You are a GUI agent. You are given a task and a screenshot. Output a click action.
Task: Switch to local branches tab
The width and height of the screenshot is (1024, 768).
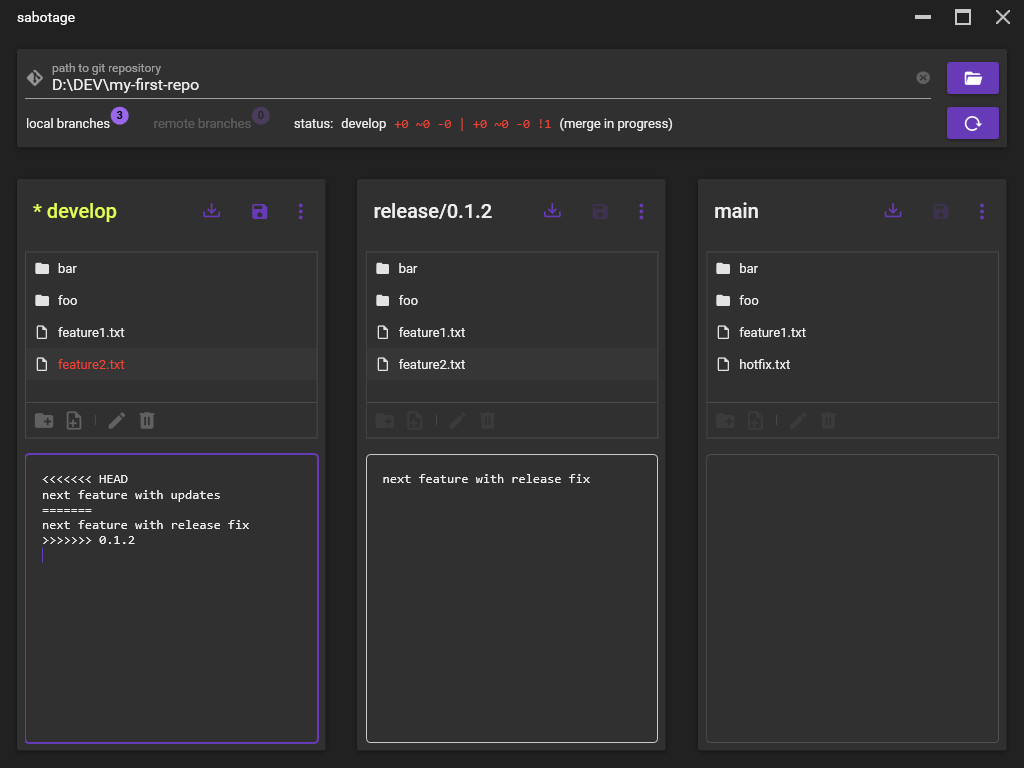click(x=68, y=123)
